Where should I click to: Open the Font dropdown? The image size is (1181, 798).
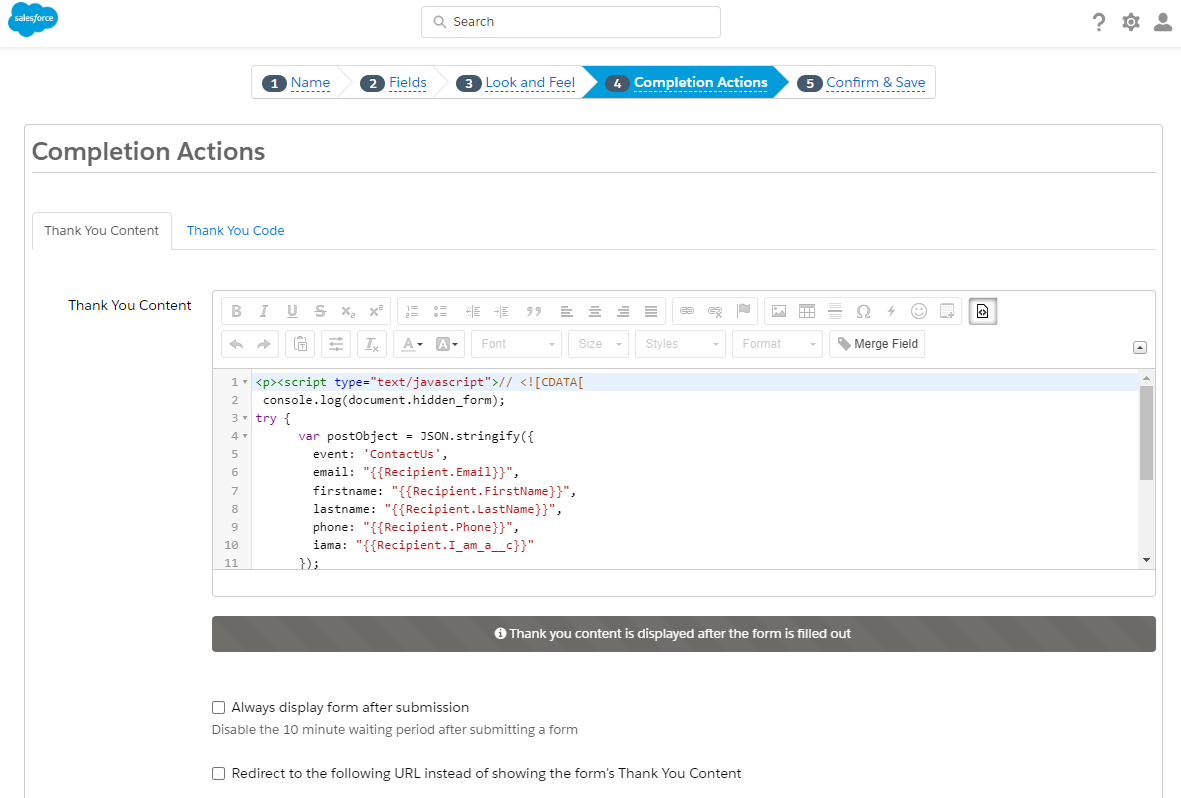pos(516,344)
